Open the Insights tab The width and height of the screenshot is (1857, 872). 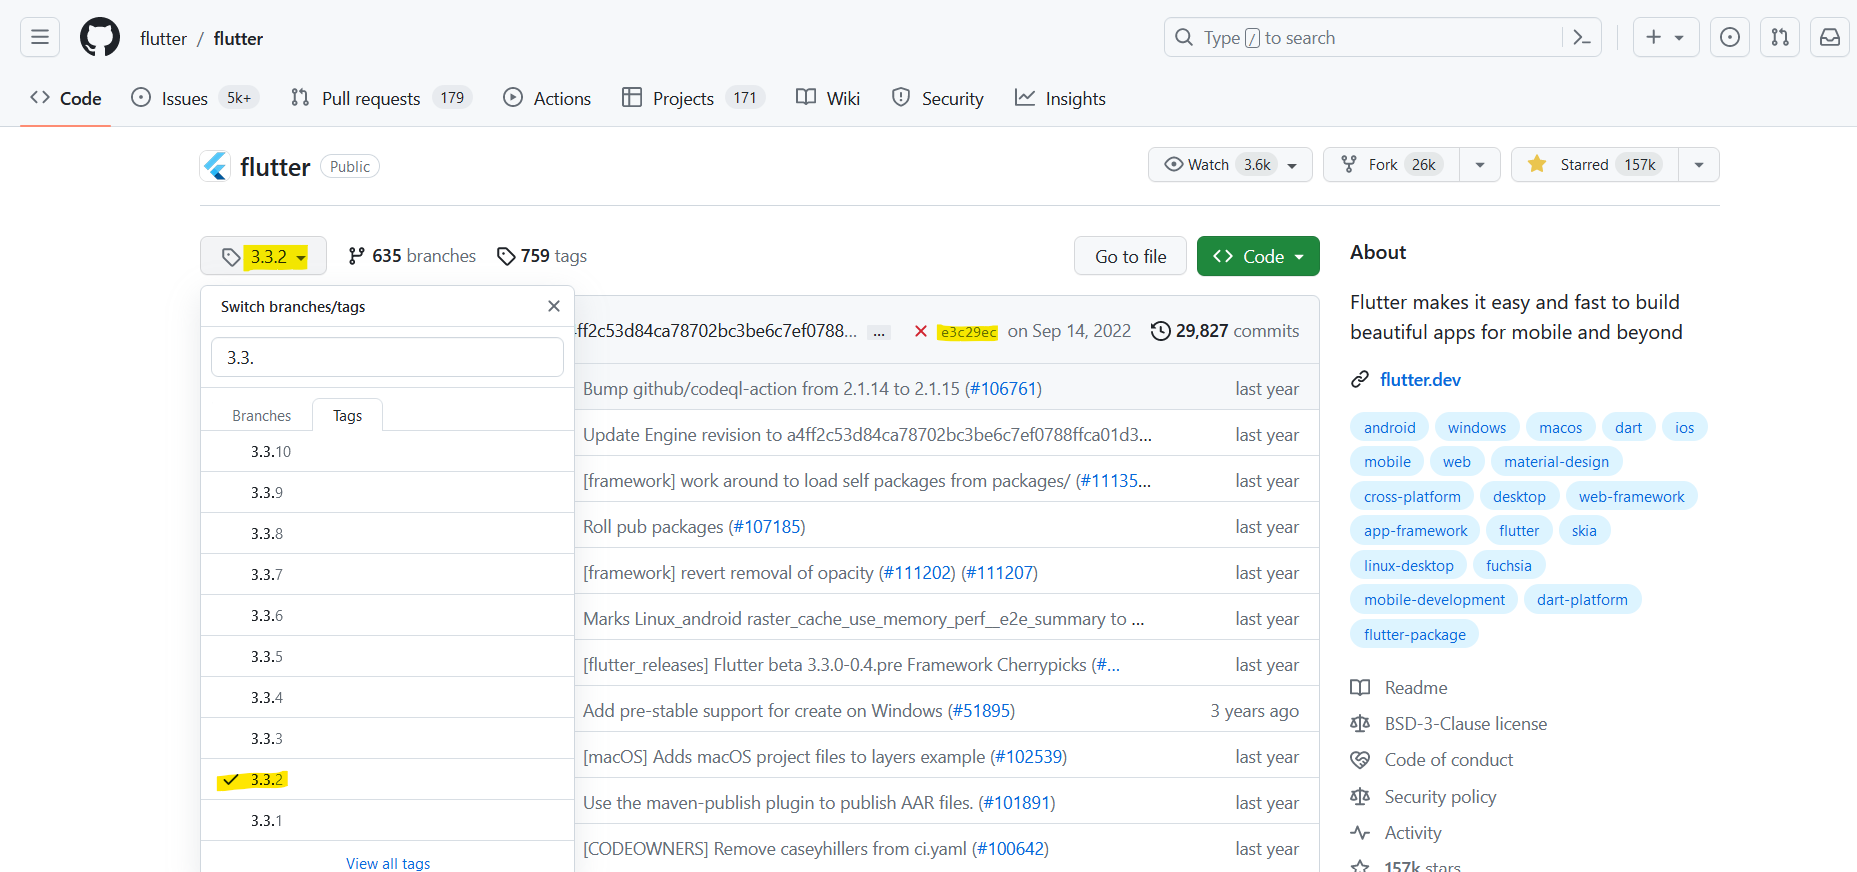point(1060,98)
